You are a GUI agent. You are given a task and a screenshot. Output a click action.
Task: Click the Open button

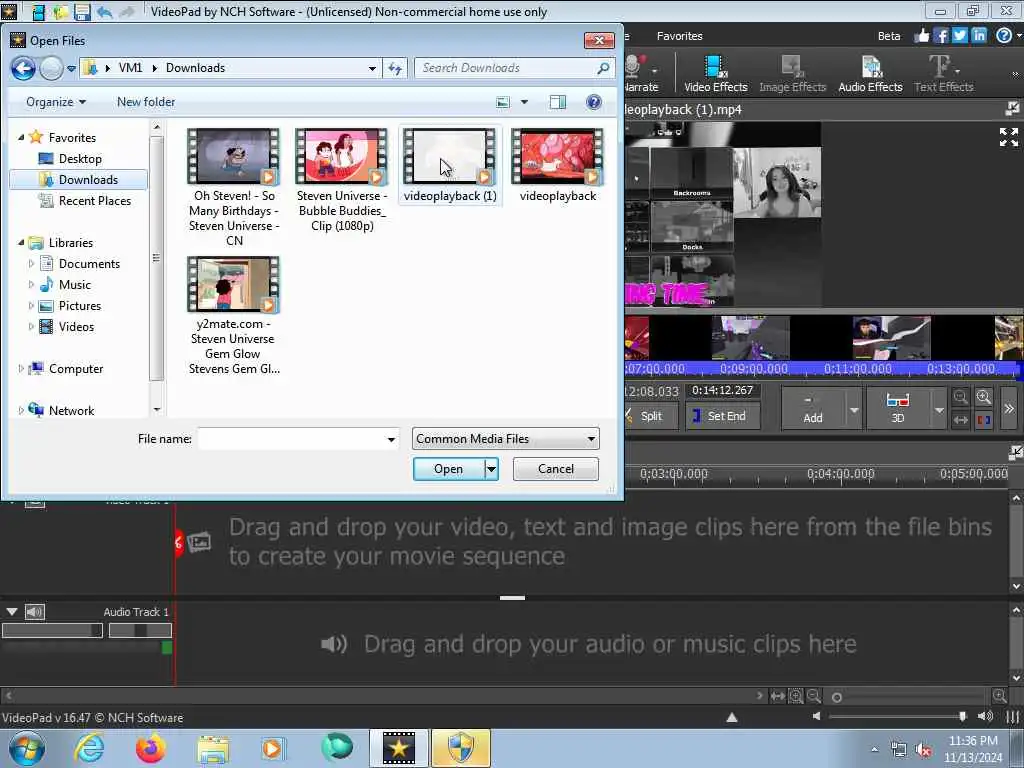(x=449, y=469)
